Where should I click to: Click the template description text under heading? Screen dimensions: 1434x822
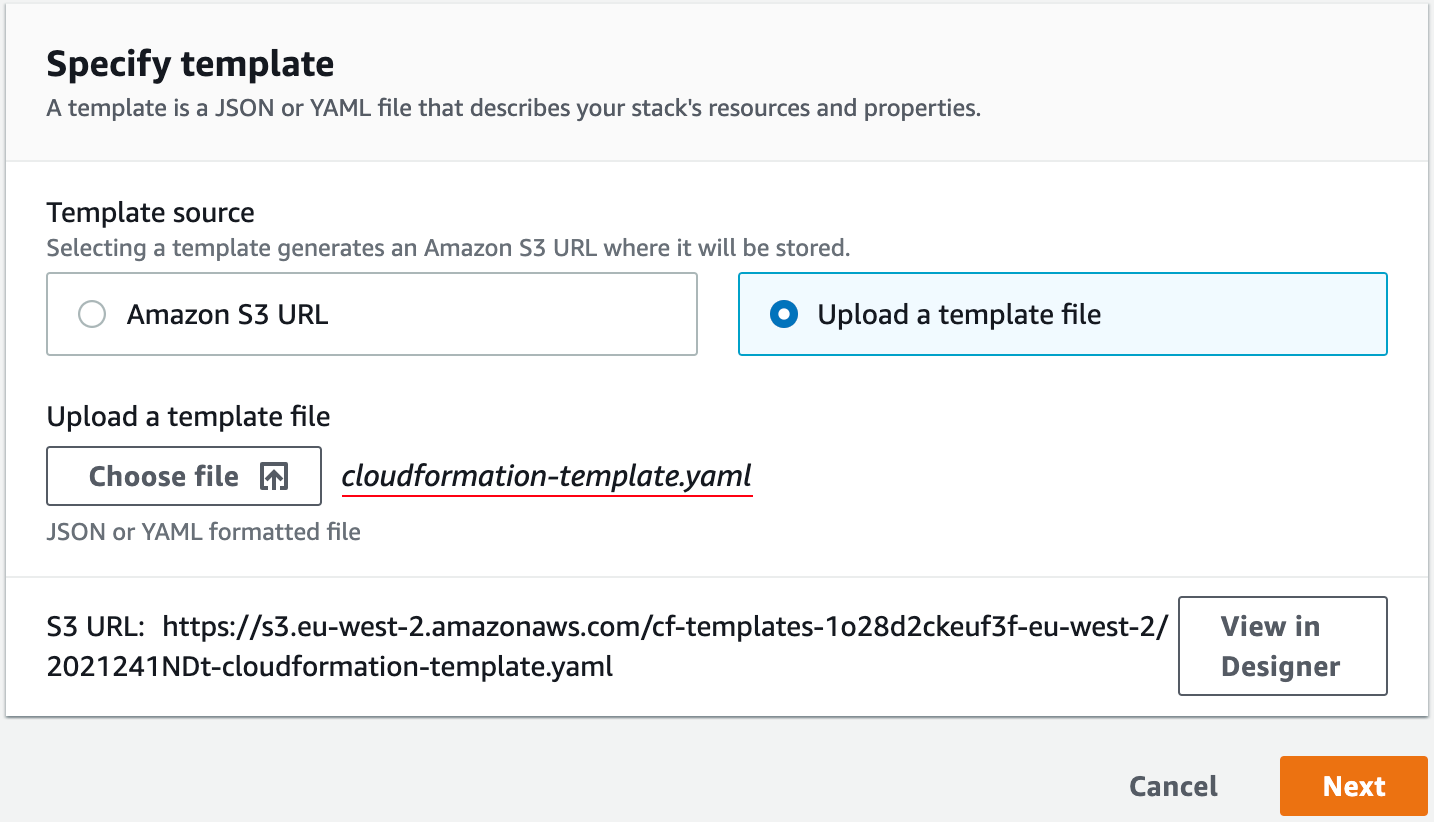pyautogui.click(x=514, y=108)
